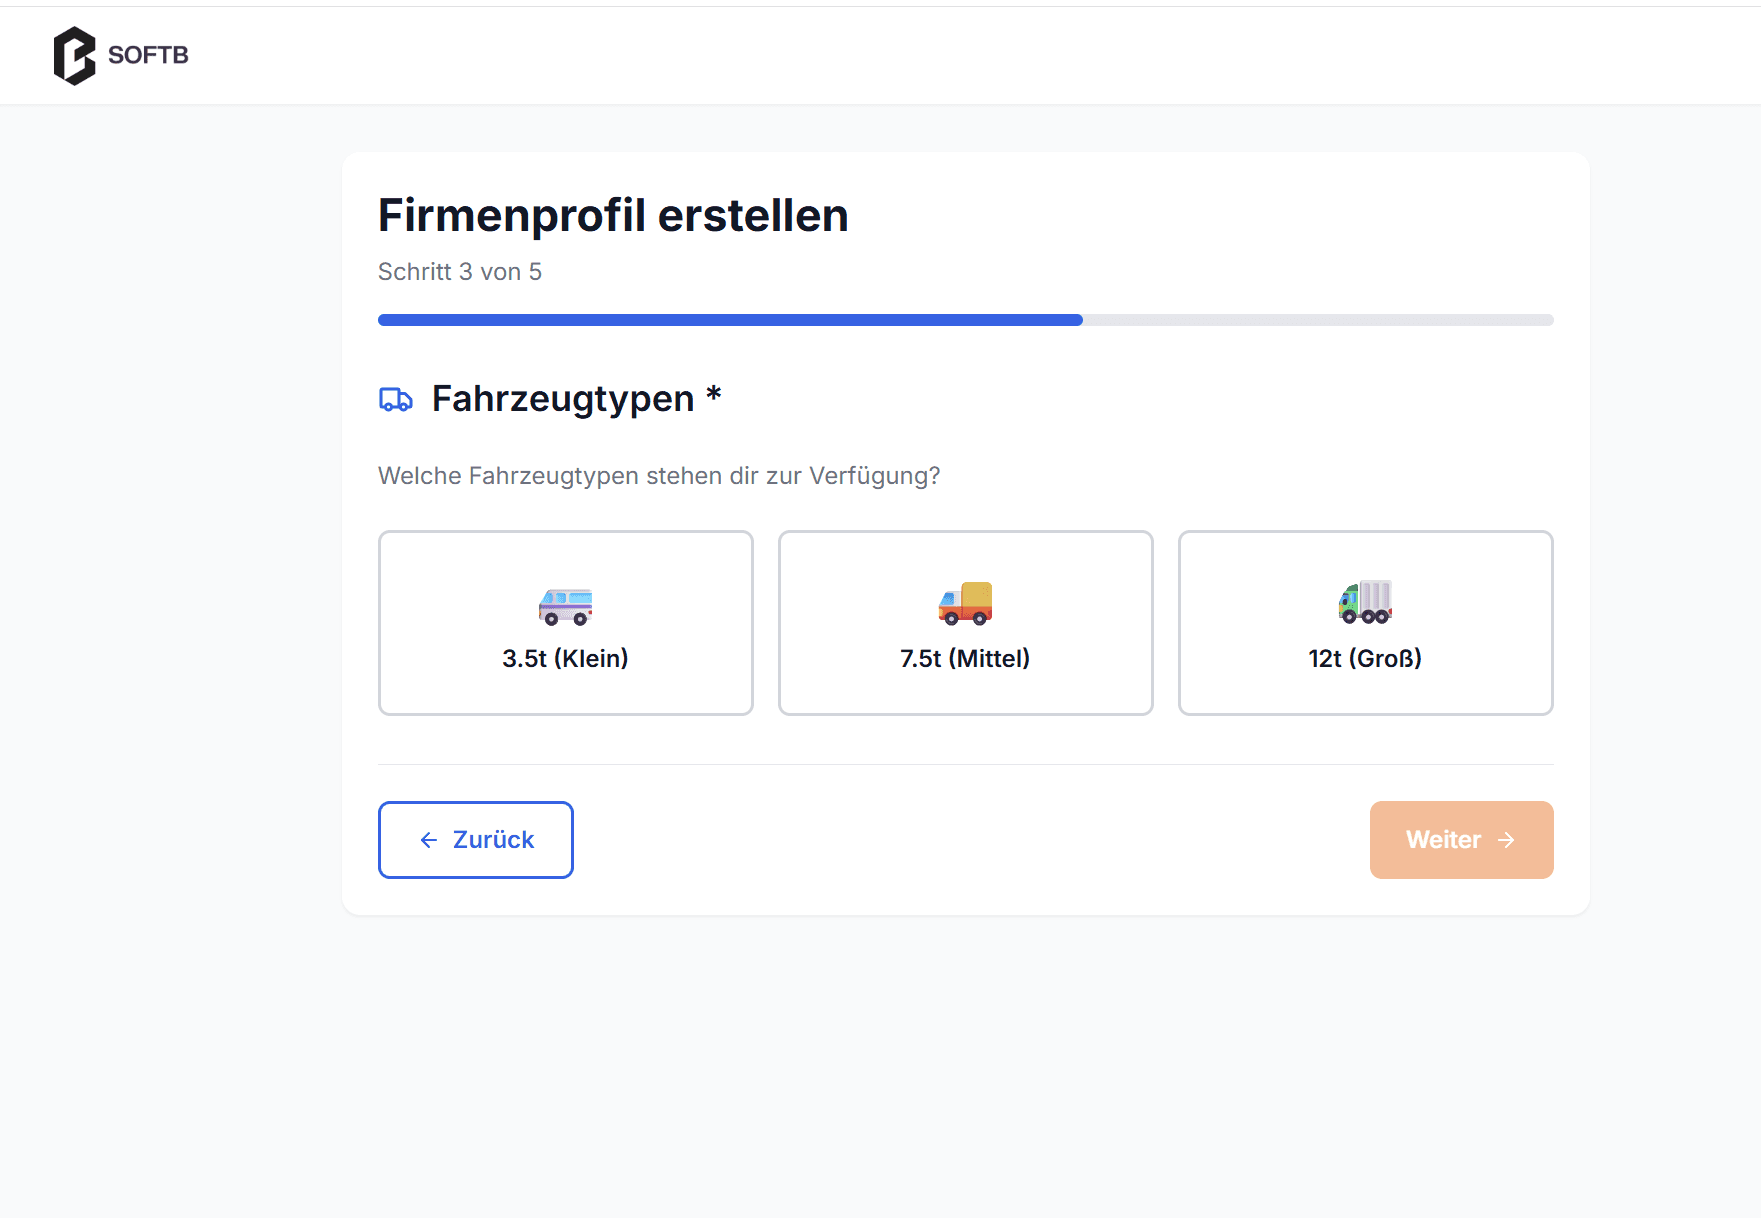The image size is (1761, 1218).
Task: Go back using the Zurück text
Action: (493, 840)
